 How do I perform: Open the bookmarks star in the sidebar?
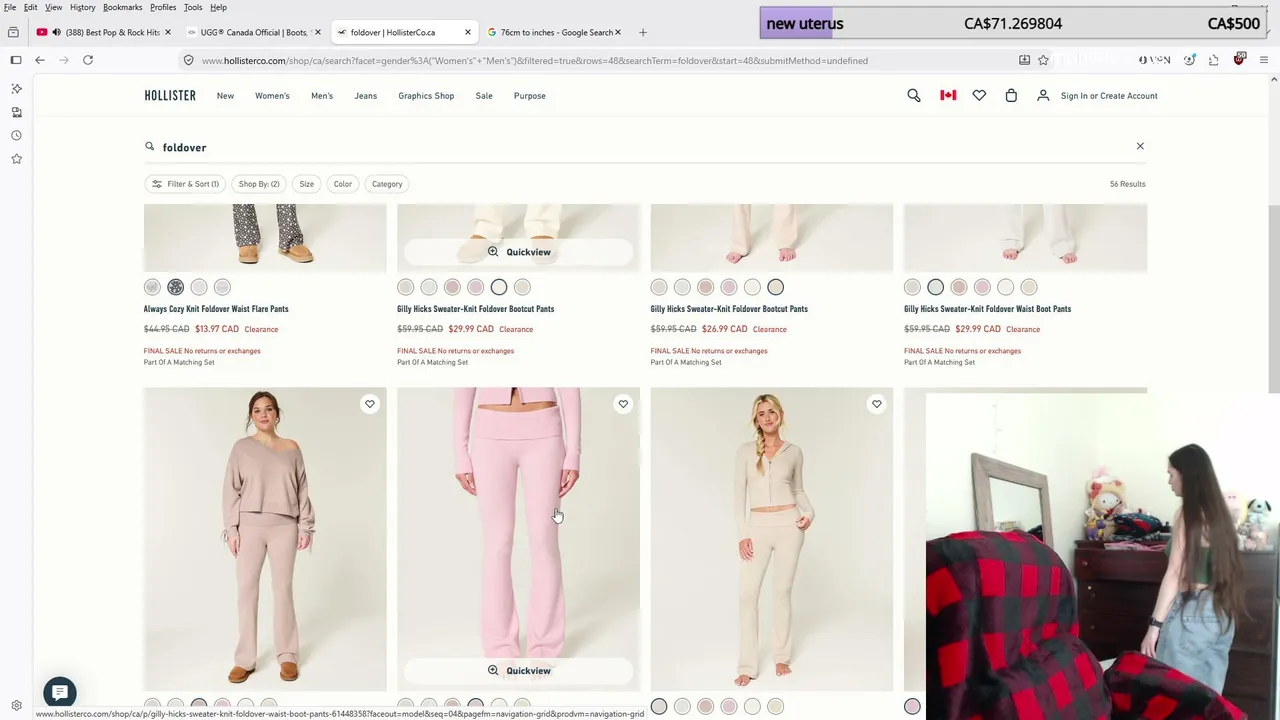[x=16, y=158]
